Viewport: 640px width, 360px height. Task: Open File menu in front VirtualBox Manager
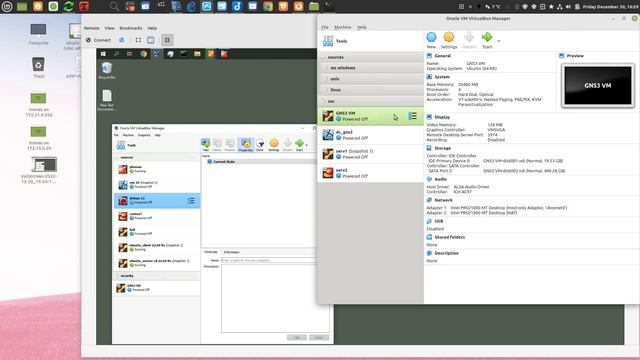(325, 27)
